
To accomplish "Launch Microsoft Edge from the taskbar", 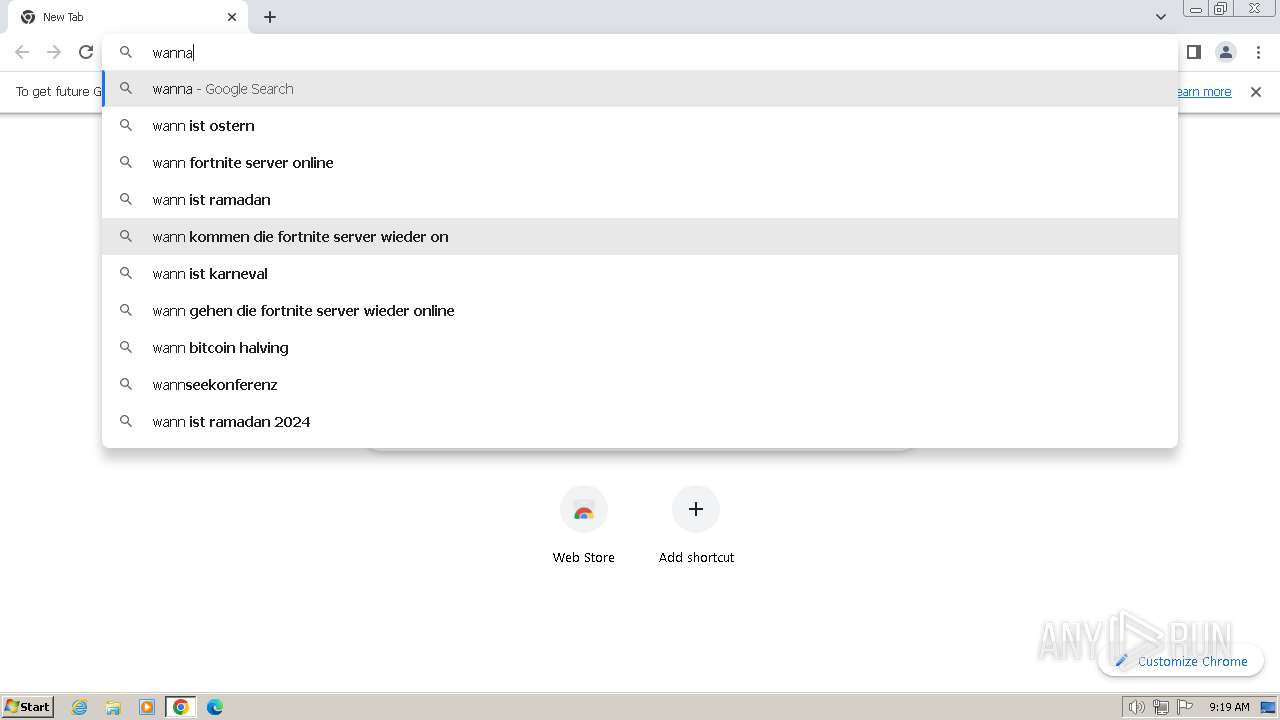I will tap(215, 707).
